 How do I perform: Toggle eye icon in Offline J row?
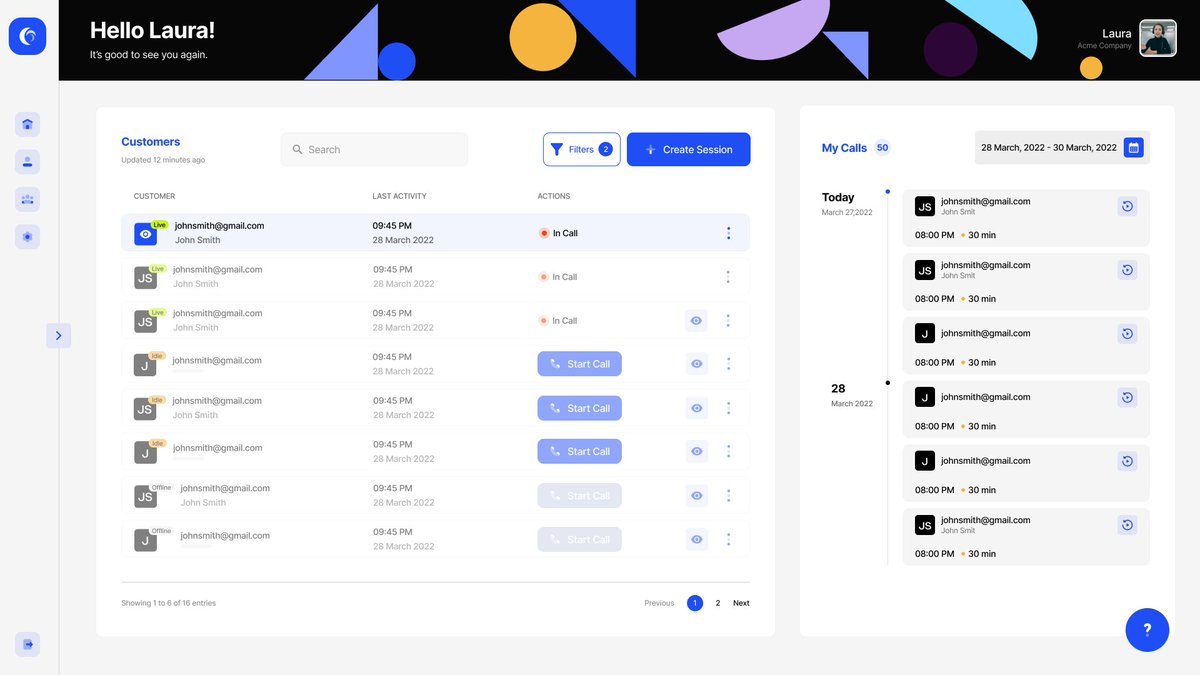(697, 540)
